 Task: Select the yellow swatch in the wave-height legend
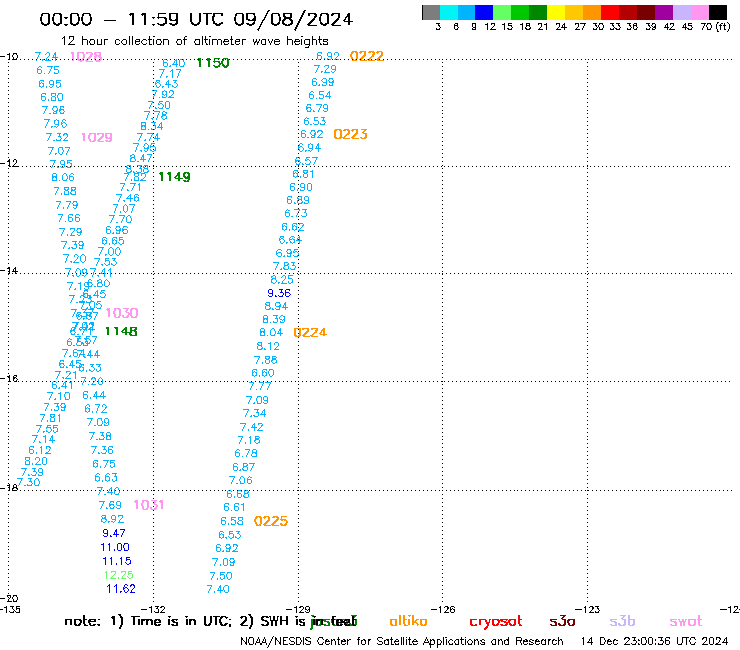tap(556, 12)
